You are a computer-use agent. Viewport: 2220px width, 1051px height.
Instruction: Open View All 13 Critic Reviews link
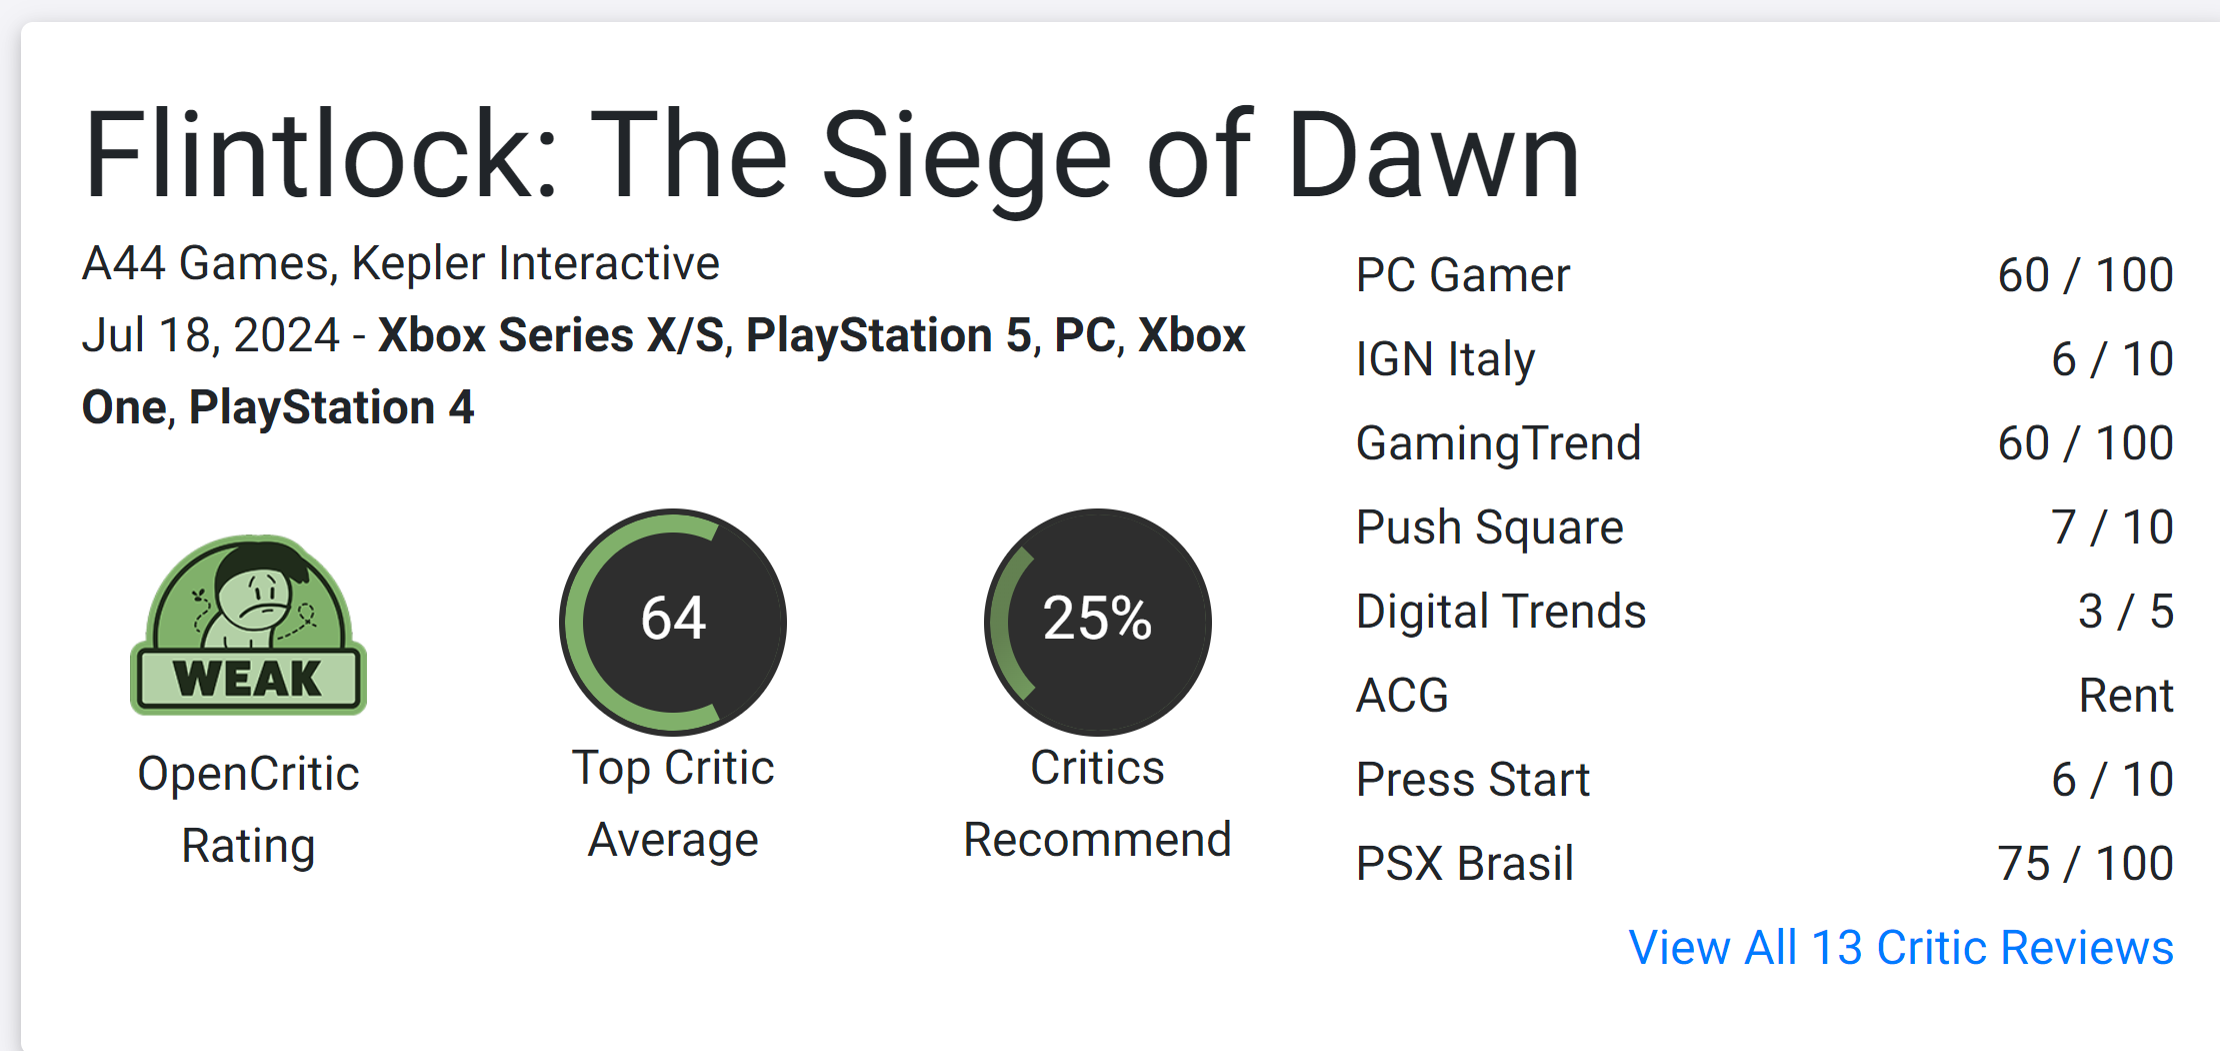pos(1901,947)
